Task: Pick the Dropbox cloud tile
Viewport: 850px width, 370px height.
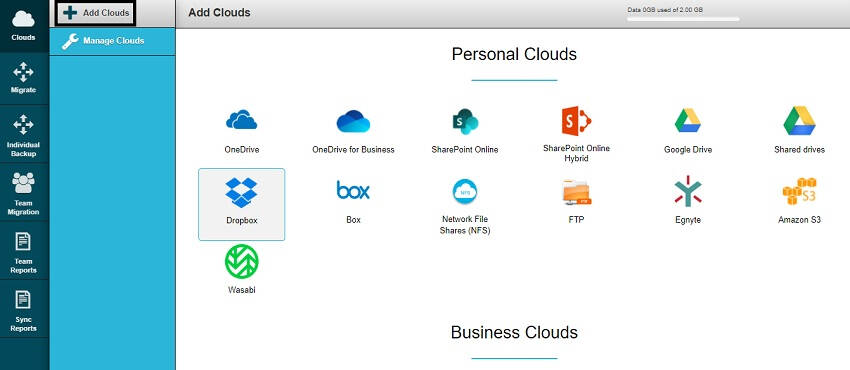Action: 241,204
